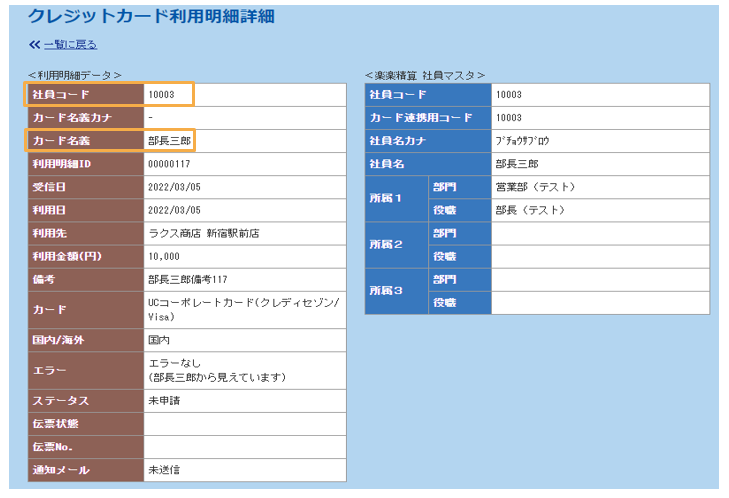This screenshot has height=498, width=729.
Task: Click the 国内/海外 value cell
Action: (159, 341)
